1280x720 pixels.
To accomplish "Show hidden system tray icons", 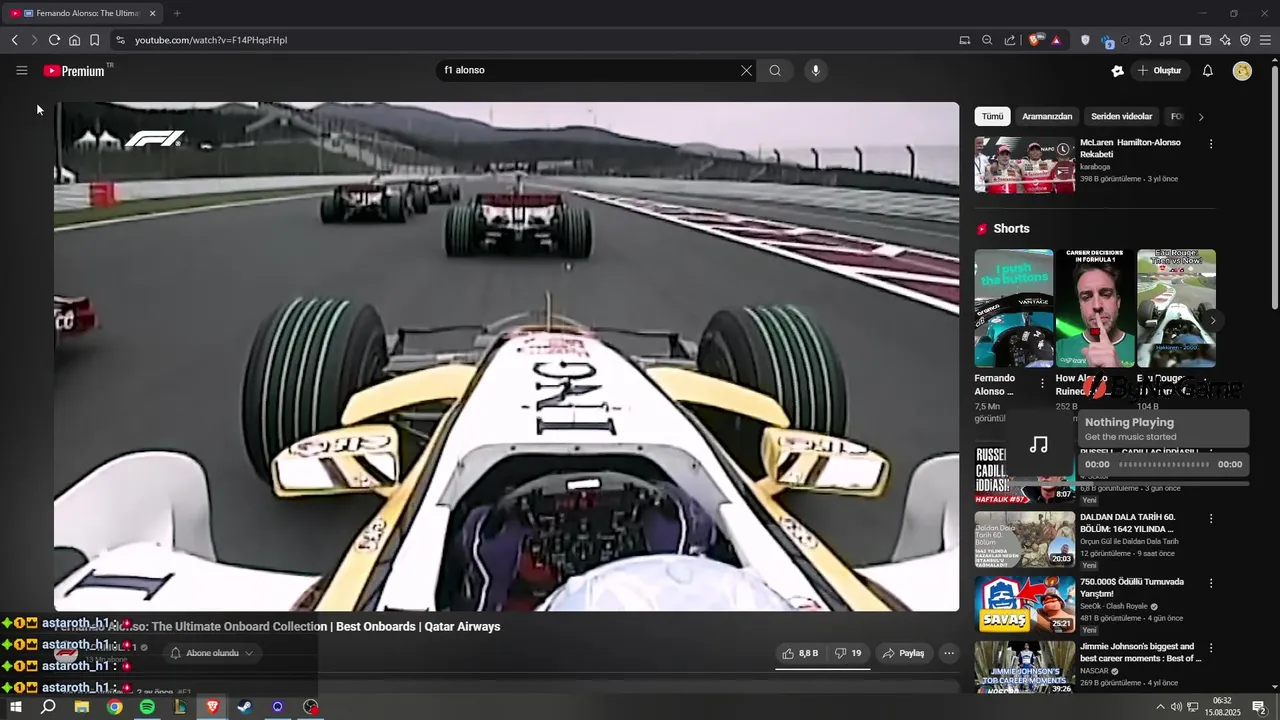I will click(x=1160, y=707).
